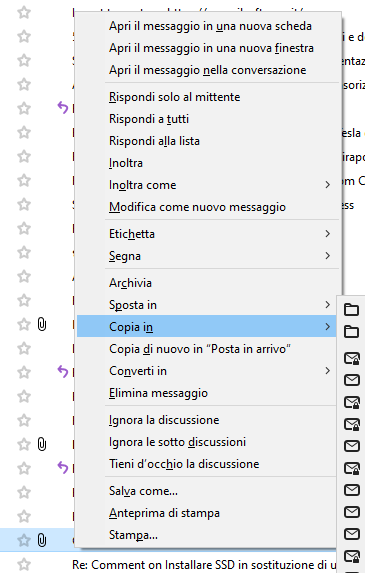This screenshot has width=365, height=573.
Task: Click the attachment paperclip in the highlighted row
Action: coord(42,540)
